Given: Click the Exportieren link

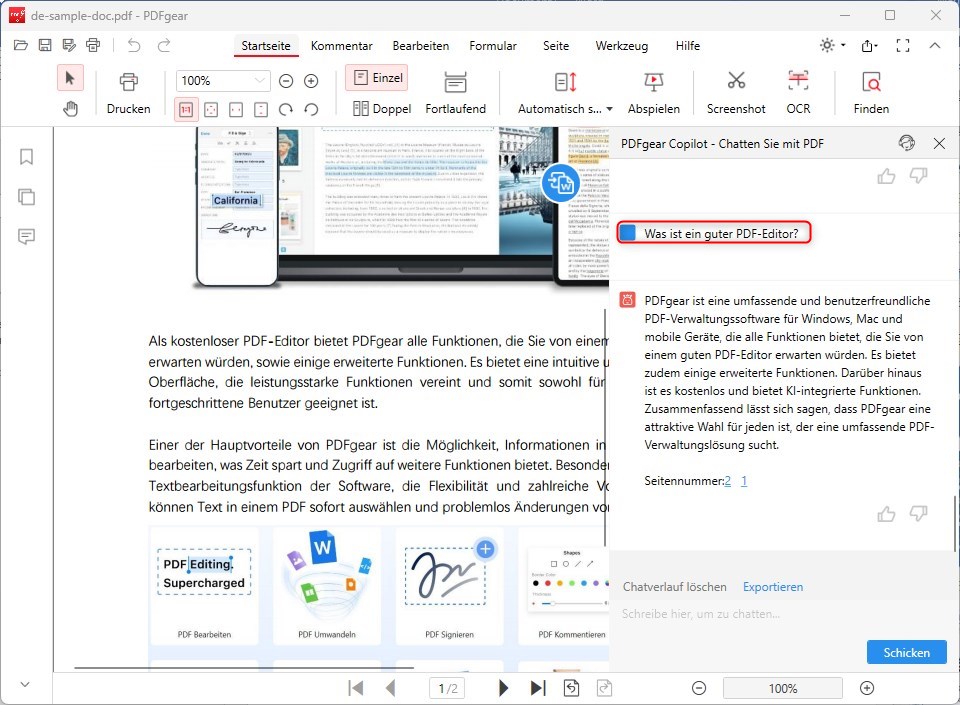Looking at the screenshot, I should [773, 587].
